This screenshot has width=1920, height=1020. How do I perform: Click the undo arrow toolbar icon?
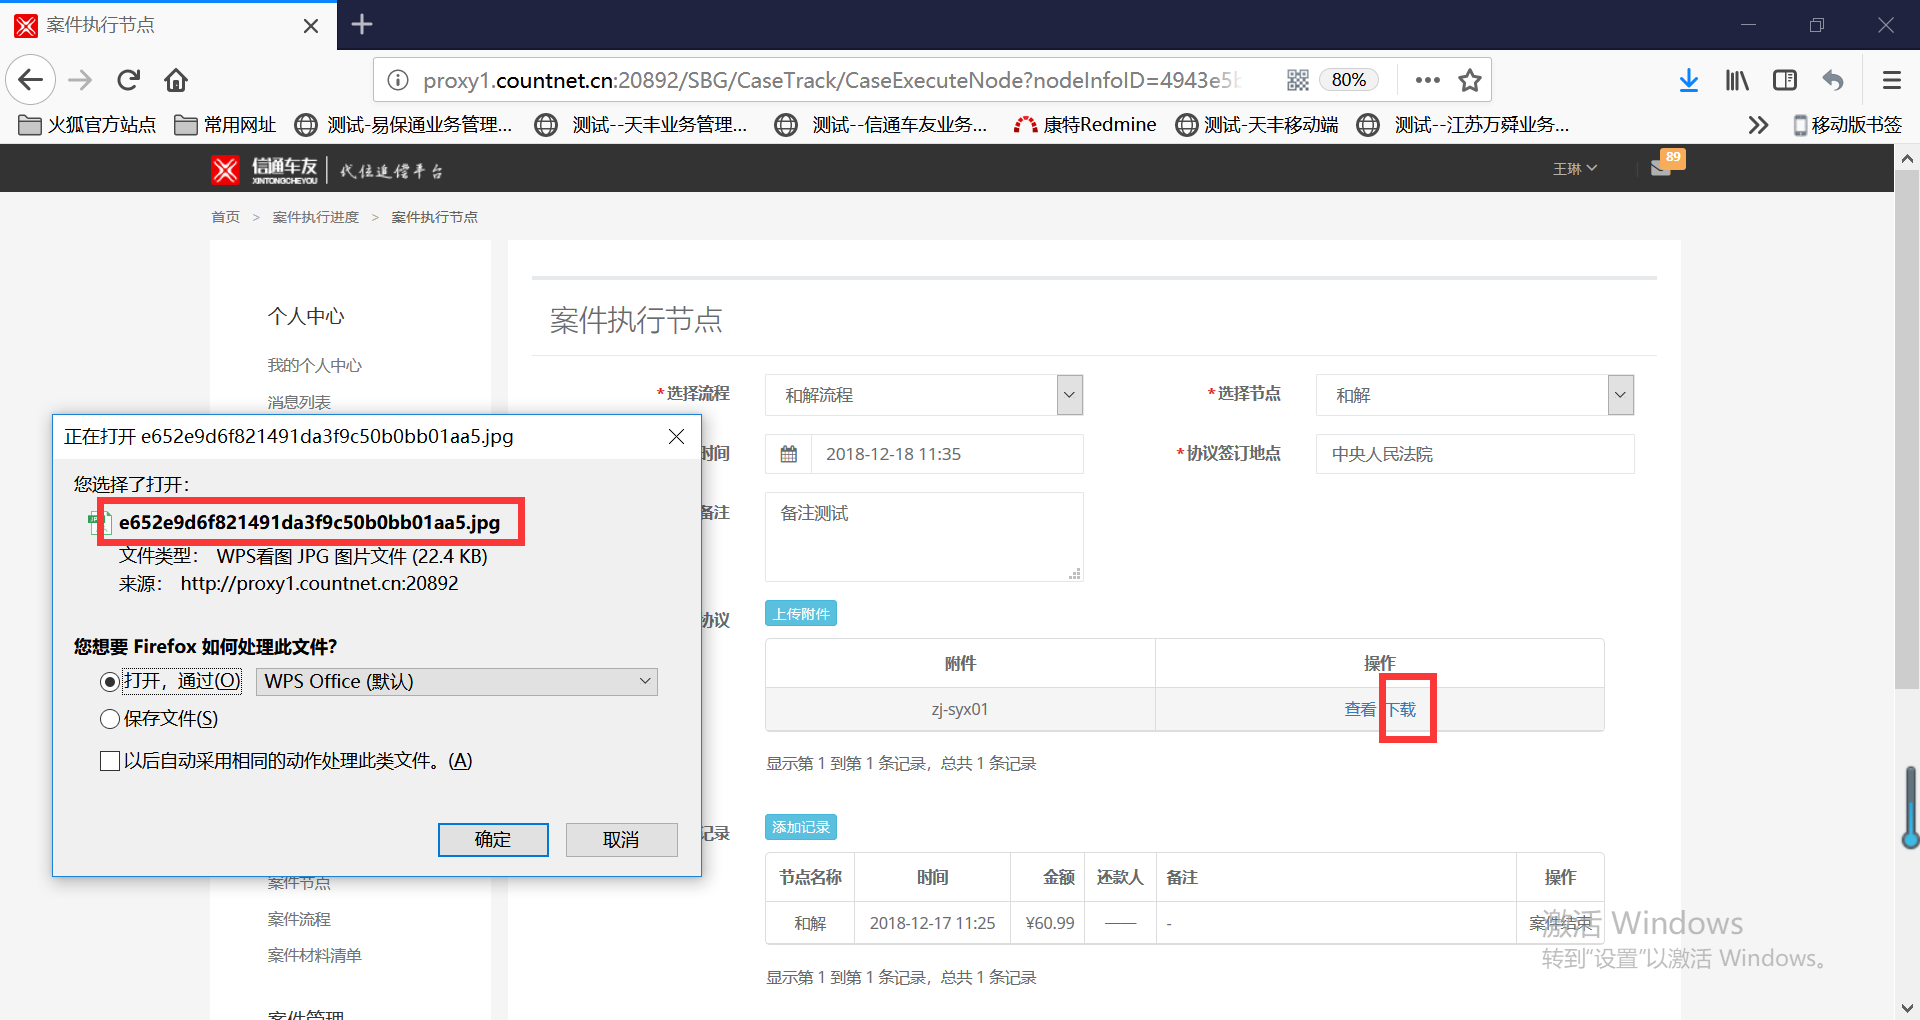(x=1833, y=80)
